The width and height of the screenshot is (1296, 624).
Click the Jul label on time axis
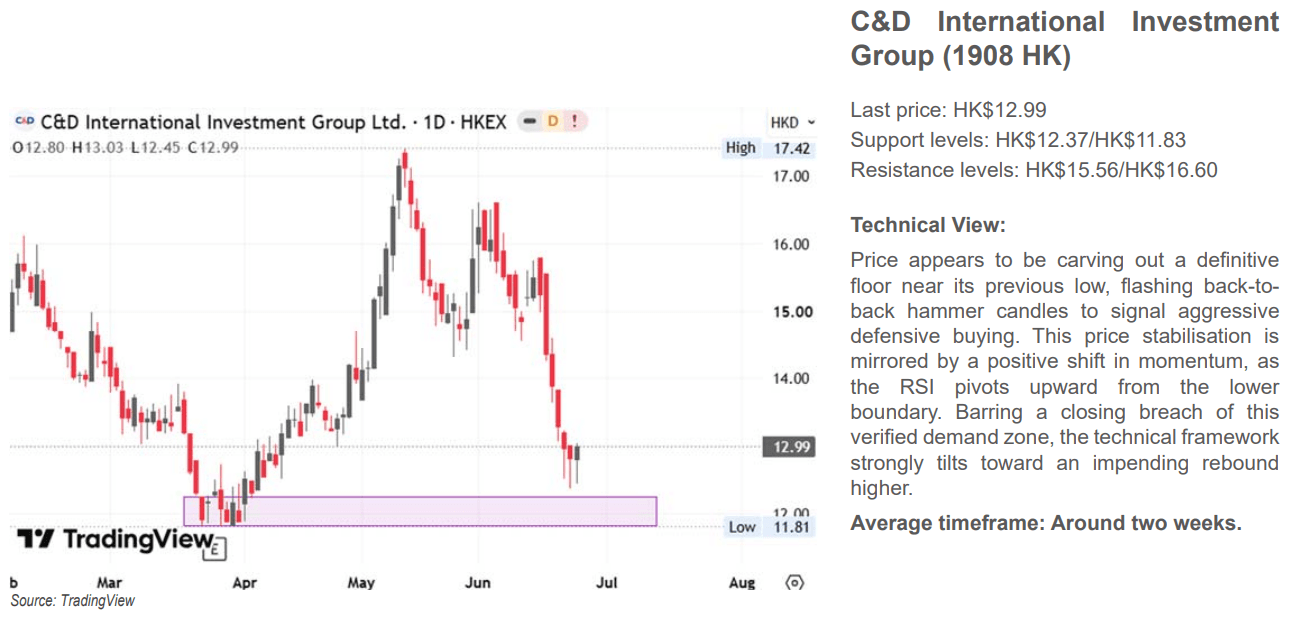[x=608, y=583]
